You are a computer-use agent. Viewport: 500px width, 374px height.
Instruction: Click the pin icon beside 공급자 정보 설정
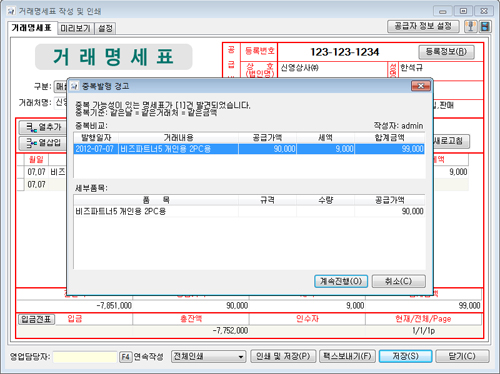coord(471,26)
